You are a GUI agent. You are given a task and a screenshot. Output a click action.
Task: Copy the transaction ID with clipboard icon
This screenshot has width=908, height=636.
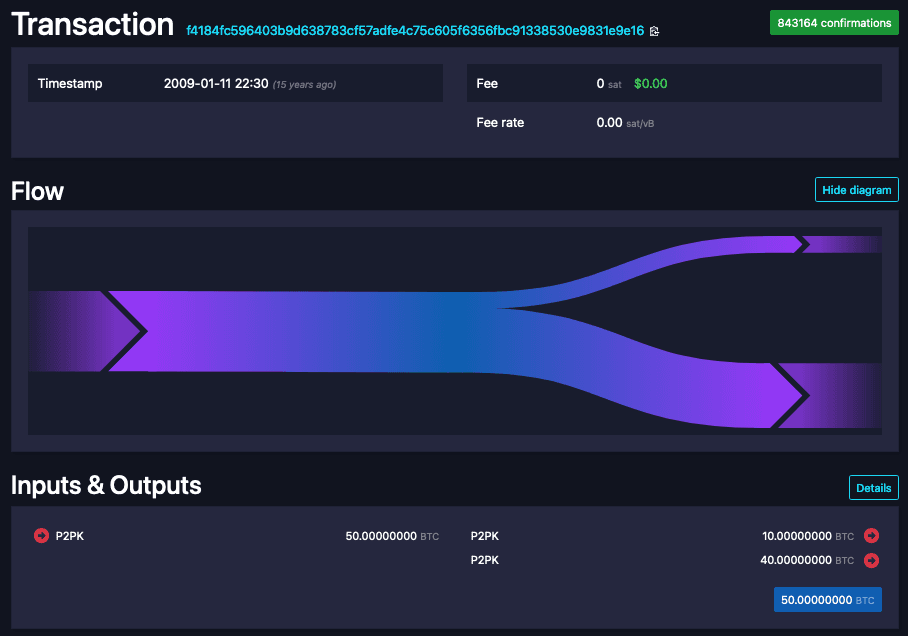pos(654,31)
